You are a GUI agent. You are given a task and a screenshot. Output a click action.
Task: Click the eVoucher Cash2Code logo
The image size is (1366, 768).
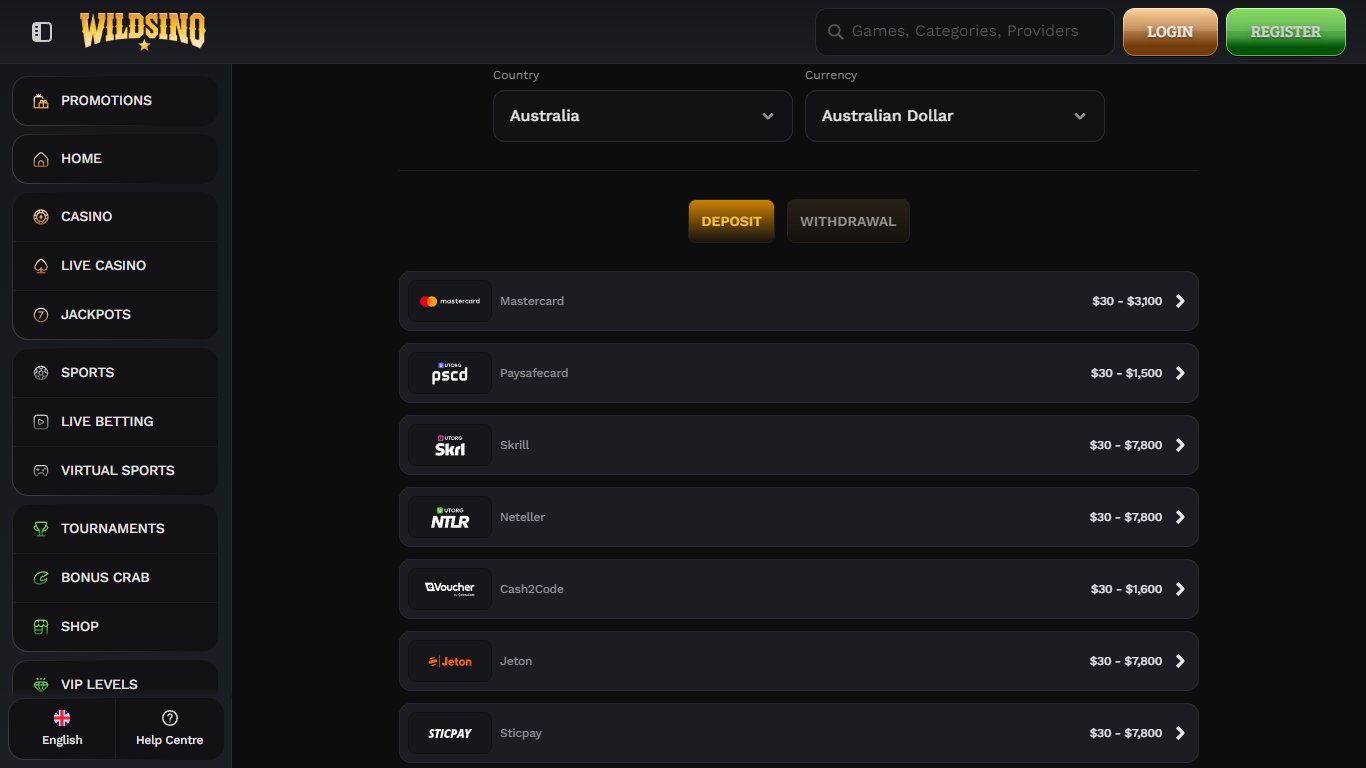[450, 589]
